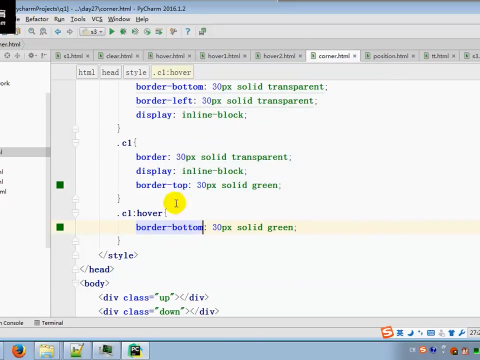Image resolution: width=480 pixels, height=360 pixels.
Task: Close the corner.html tab
Action: (x=355, y=56)
